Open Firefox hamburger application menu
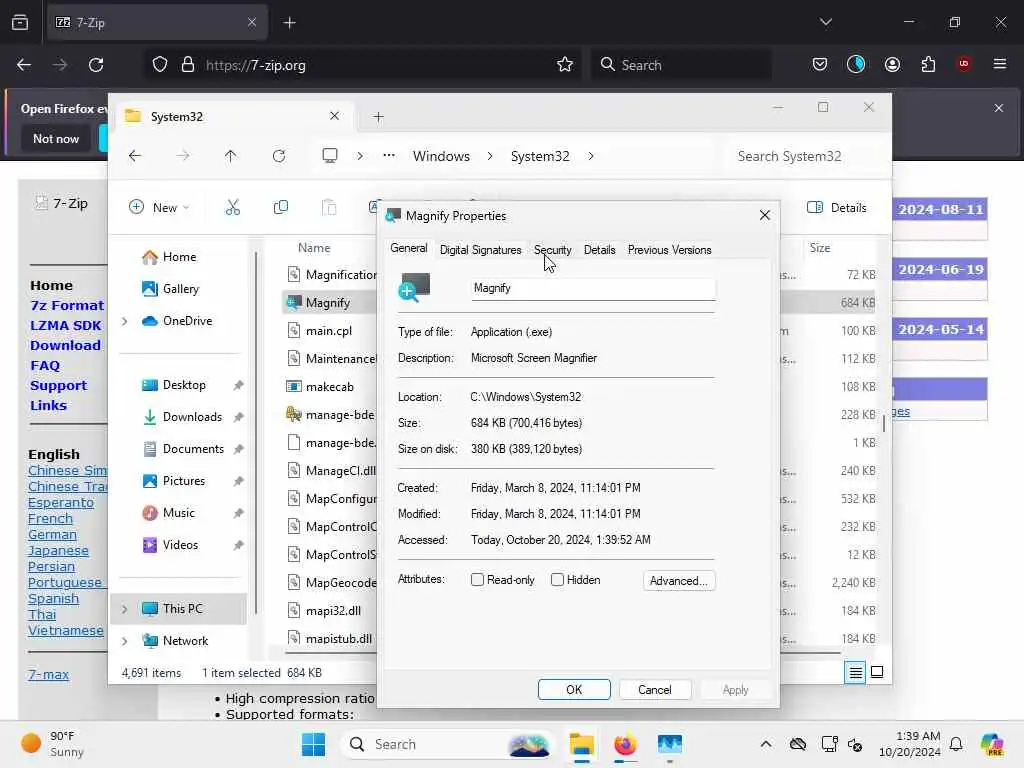The height and width of the screenshot is (768, 1024). 1000,64
